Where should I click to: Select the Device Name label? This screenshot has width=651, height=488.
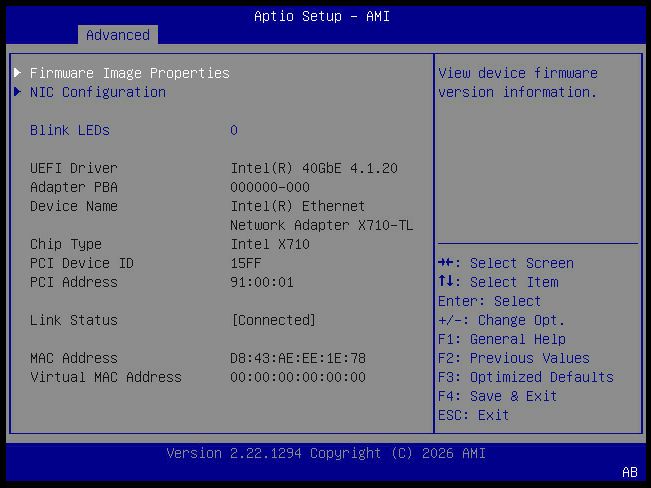point(73,206)
